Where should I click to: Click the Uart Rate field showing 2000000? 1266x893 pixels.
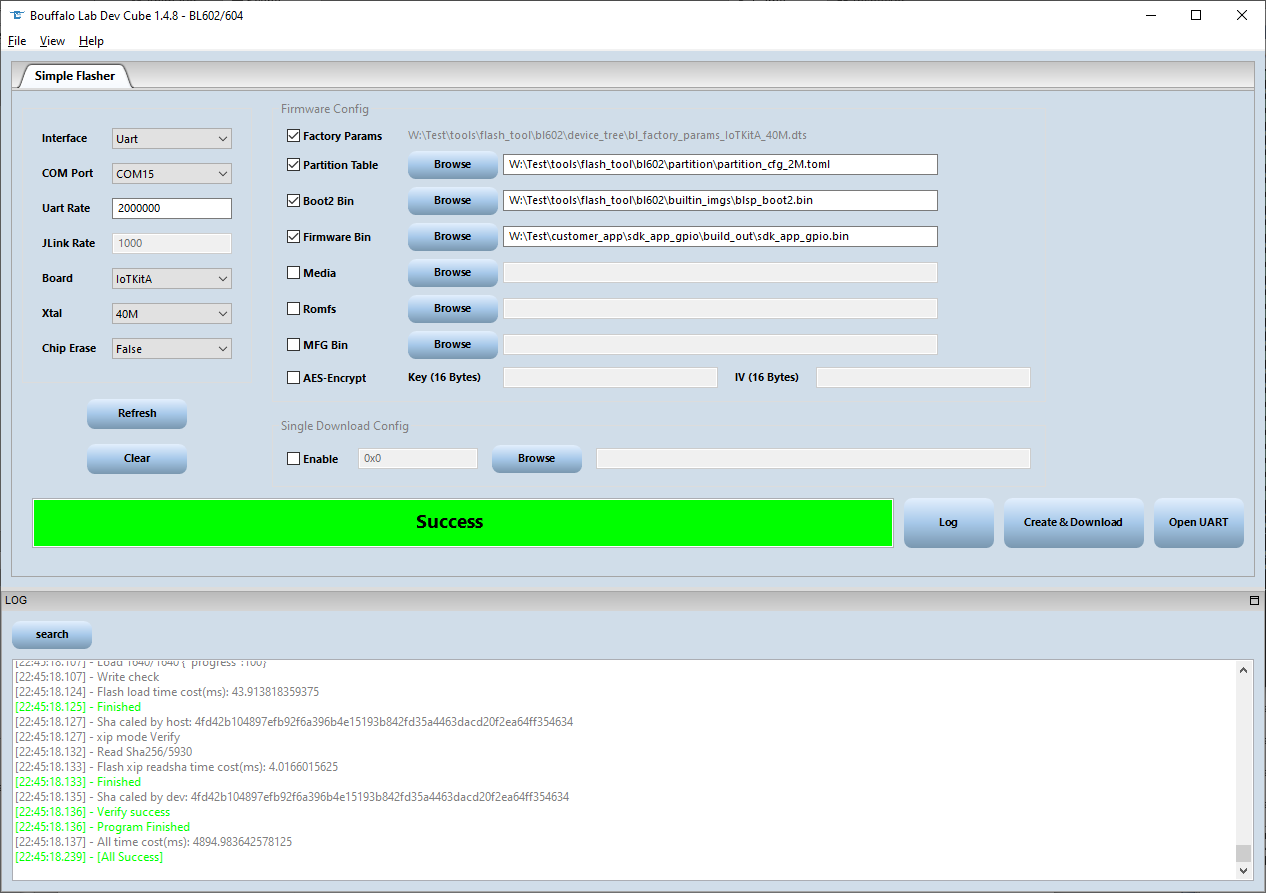(x=172, y=209)
